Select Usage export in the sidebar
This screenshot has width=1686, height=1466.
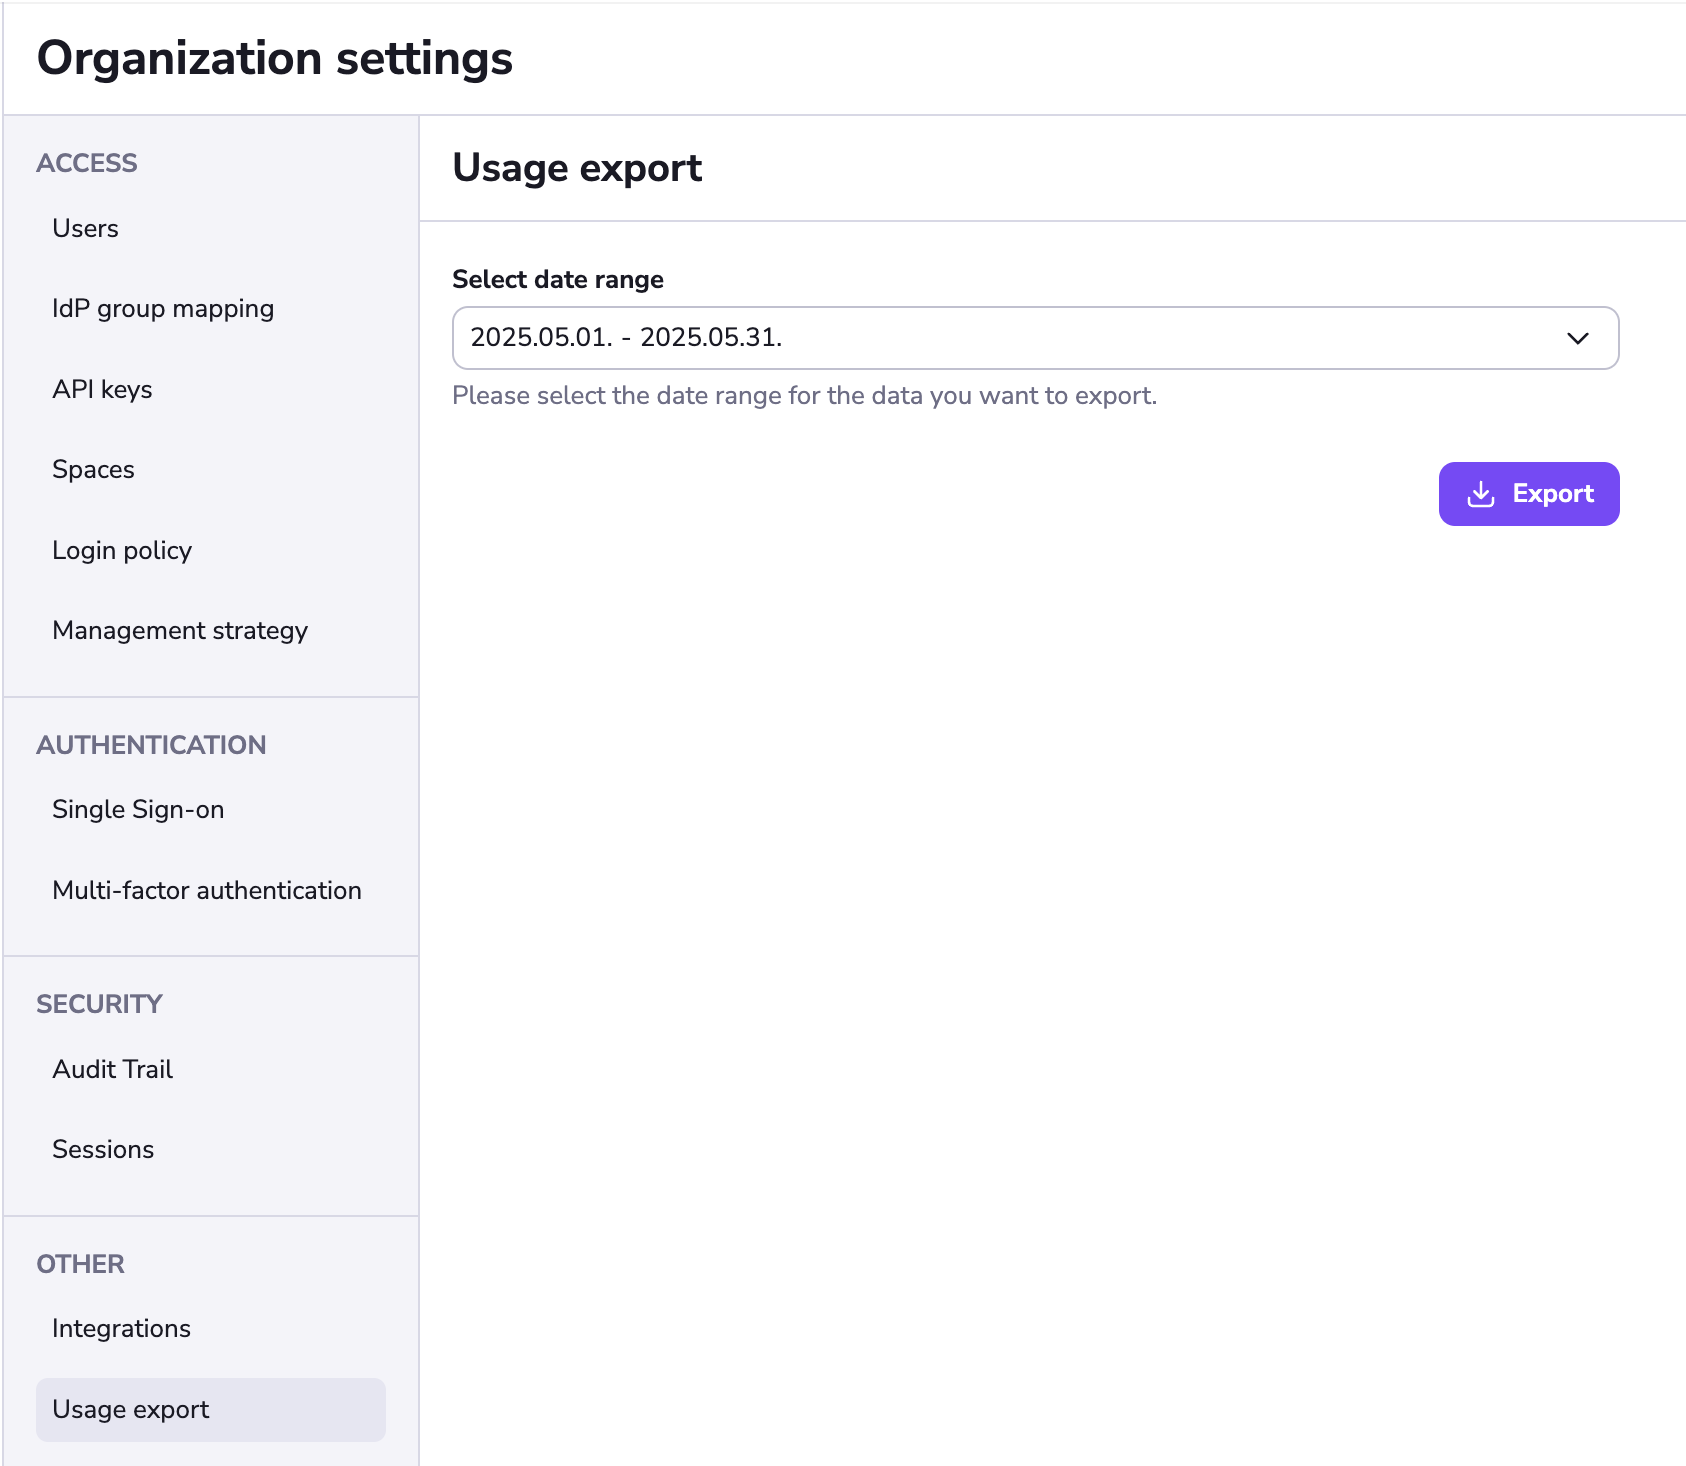tap(131, 1410)
